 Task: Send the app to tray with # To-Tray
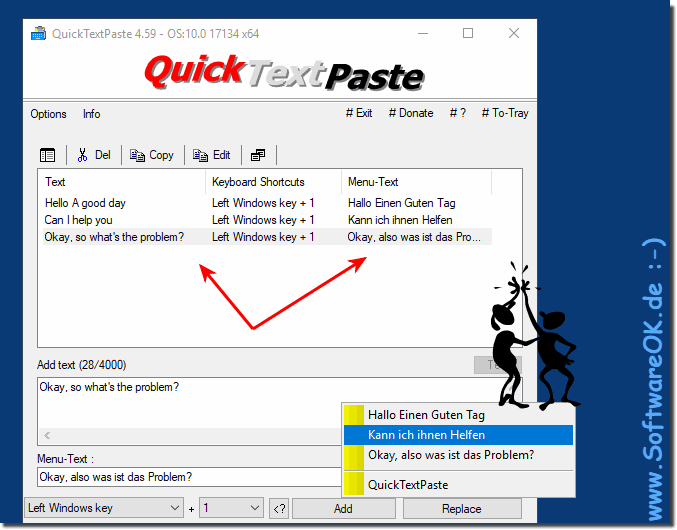point(505,113)
